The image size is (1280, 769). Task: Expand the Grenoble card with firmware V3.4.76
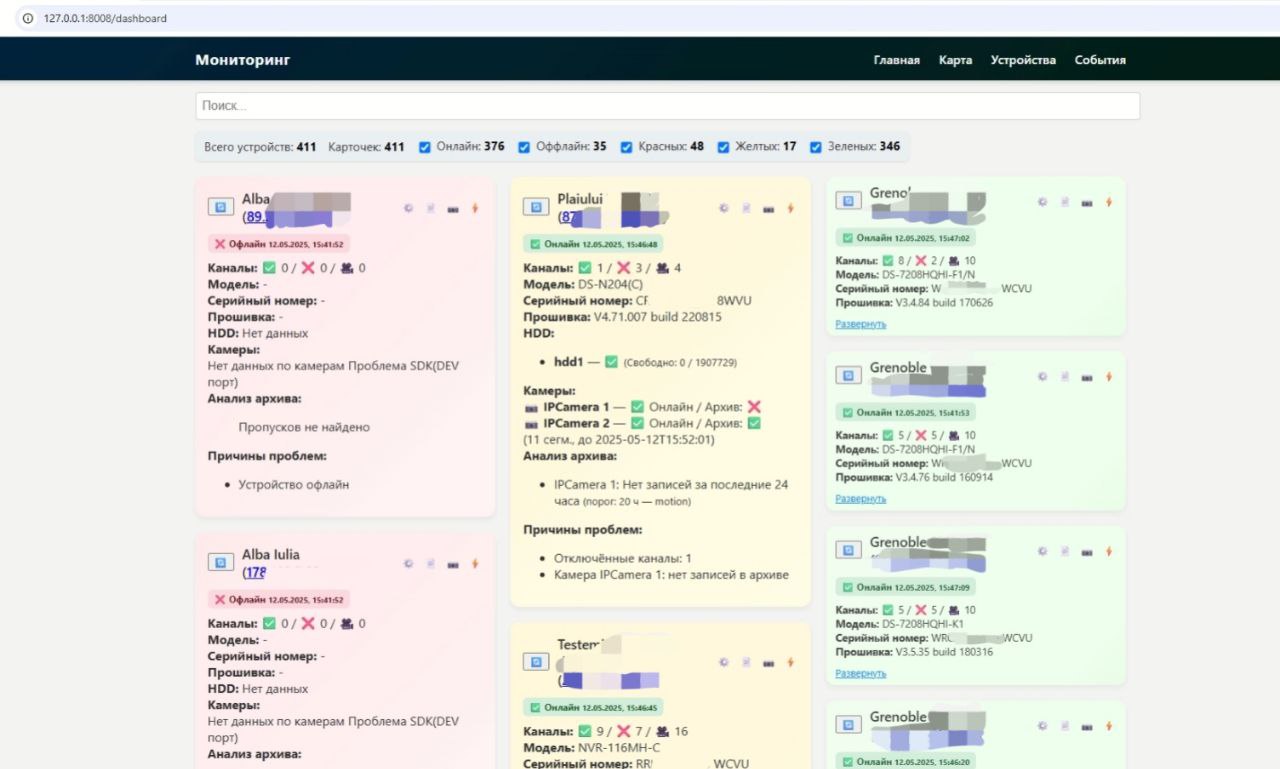[860, 498]
